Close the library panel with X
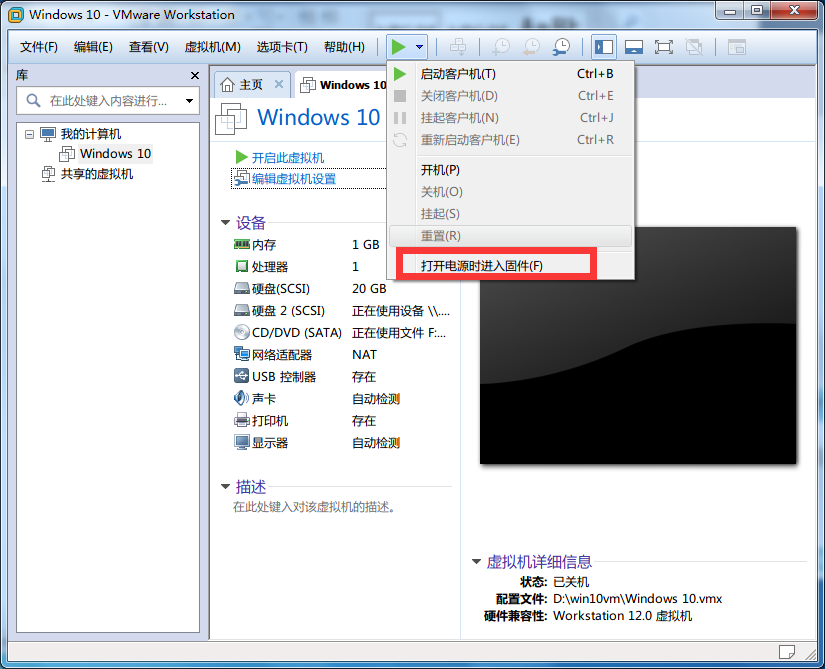This screenshot has height=669, width=825. [195, 76]
